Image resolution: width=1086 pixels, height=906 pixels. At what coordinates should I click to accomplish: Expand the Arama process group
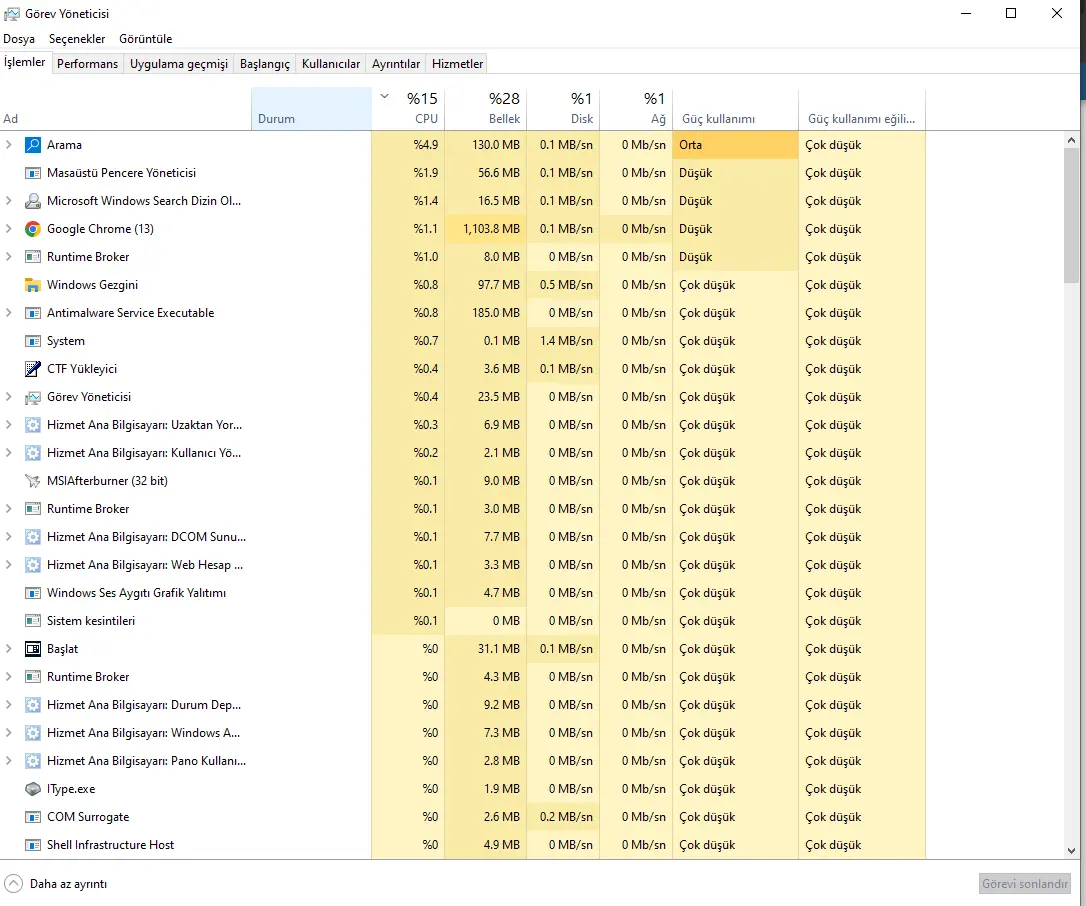(x=8, y=145)
